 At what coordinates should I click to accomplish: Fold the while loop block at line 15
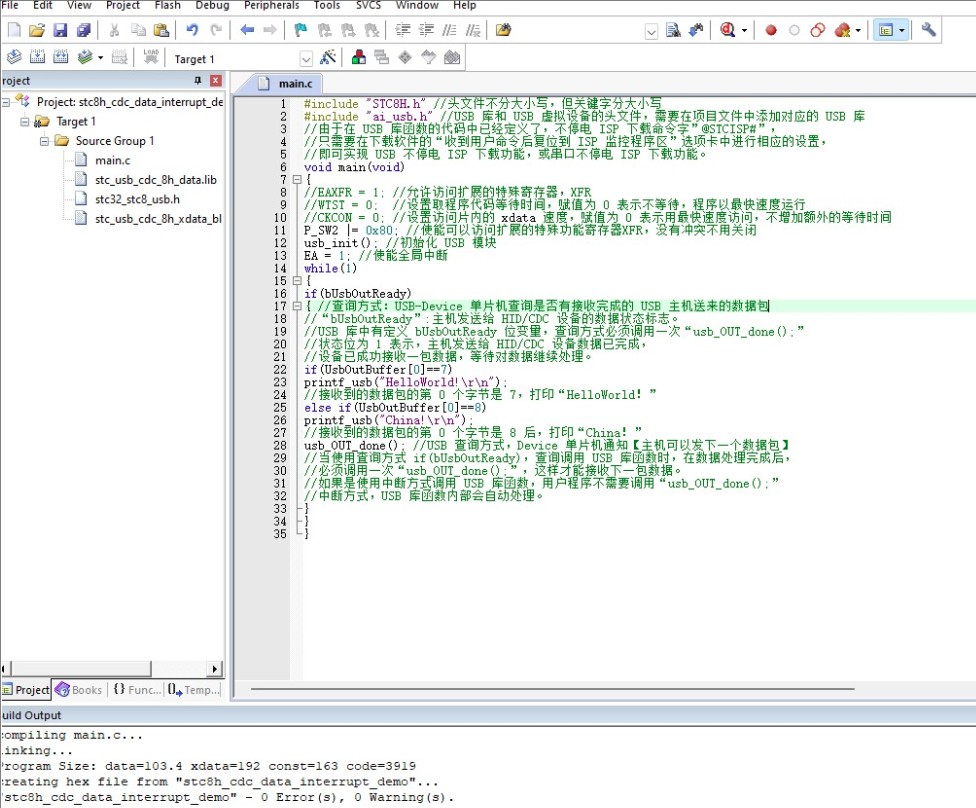[x=297, y=281]
